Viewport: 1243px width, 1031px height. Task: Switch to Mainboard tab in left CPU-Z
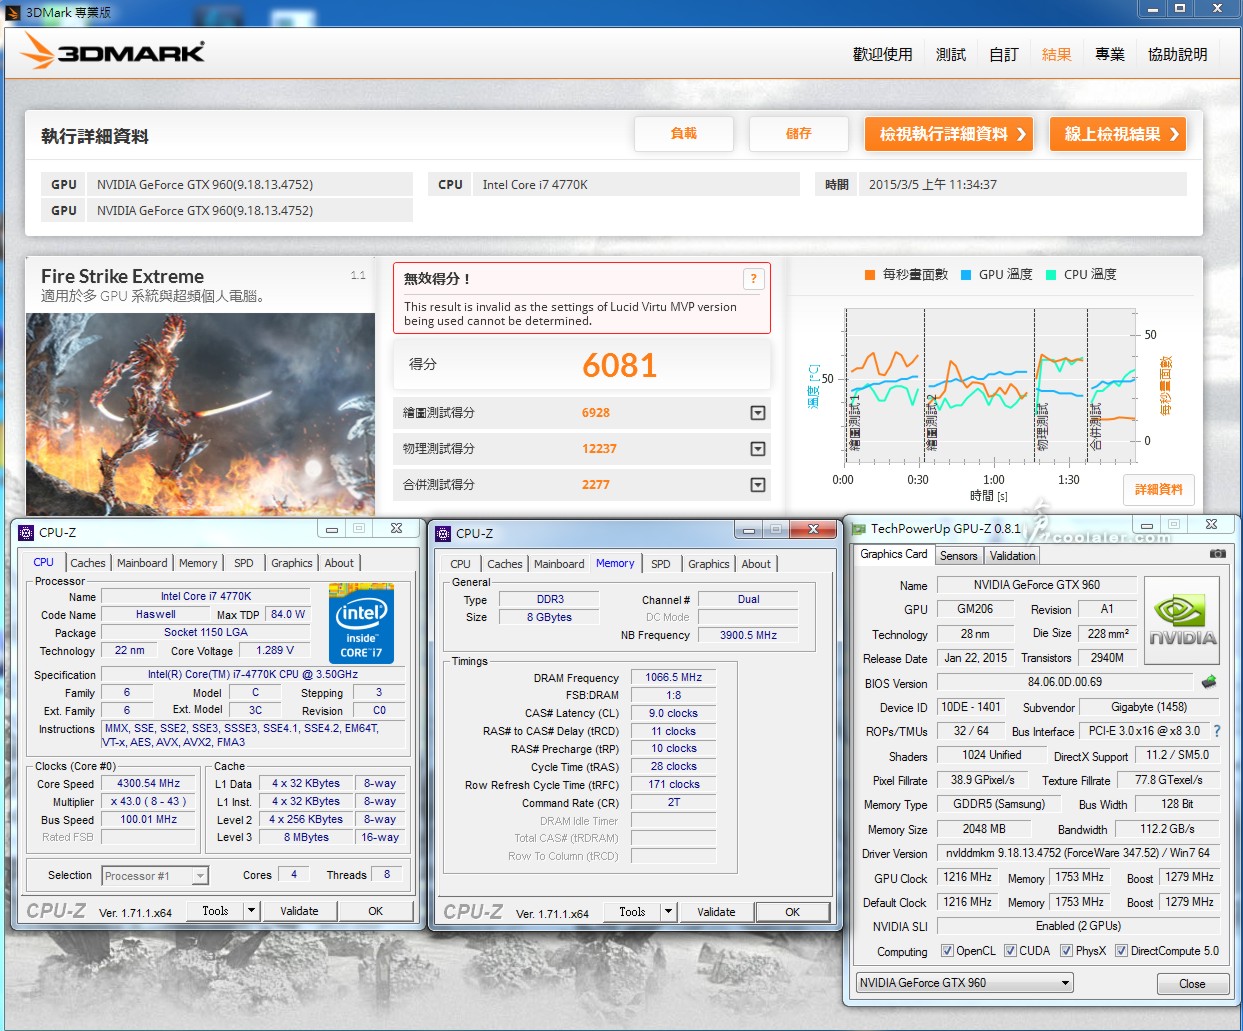click(x=142, y=563)
